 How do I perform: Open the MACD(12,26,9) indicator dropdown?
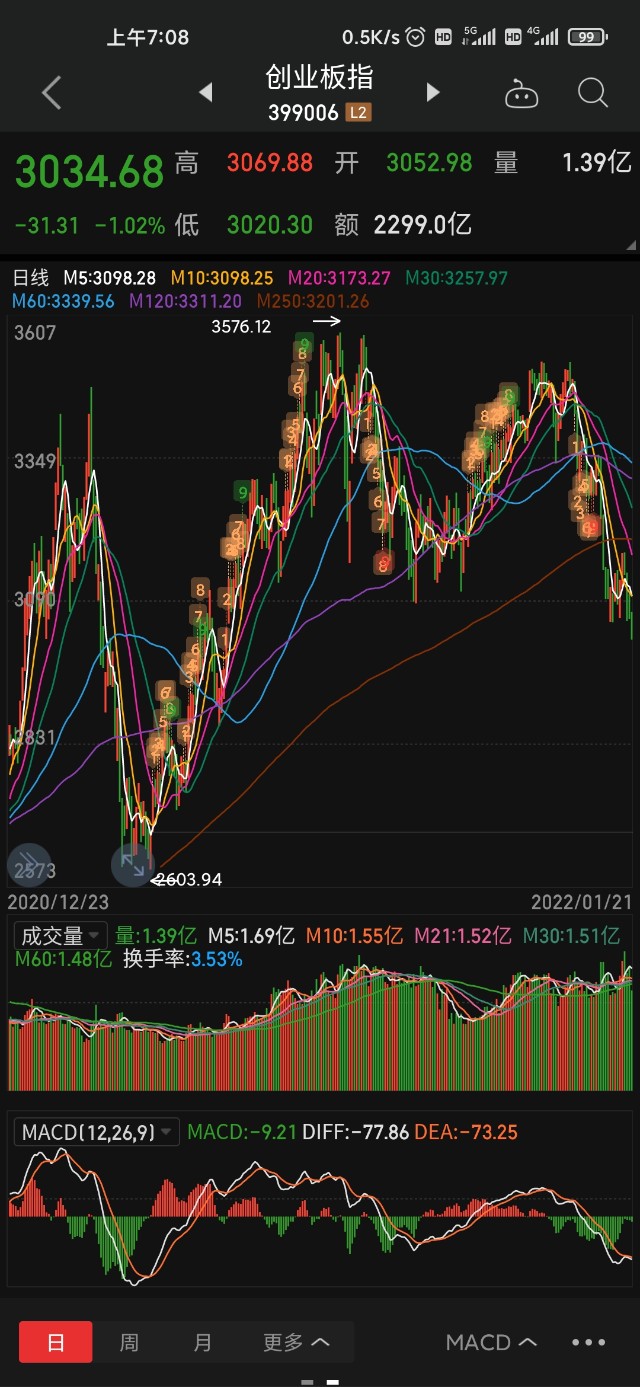[97, 1132]
